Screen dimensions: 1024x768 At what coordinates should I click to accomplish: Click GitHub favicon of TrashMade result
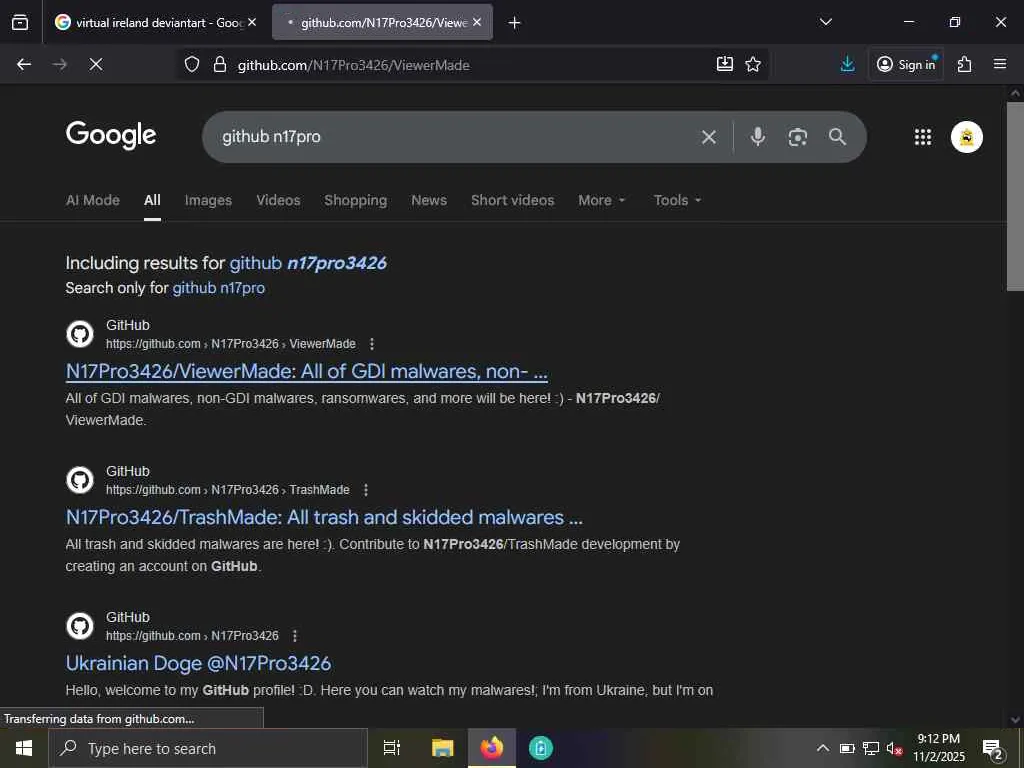[x=80, y=481]
